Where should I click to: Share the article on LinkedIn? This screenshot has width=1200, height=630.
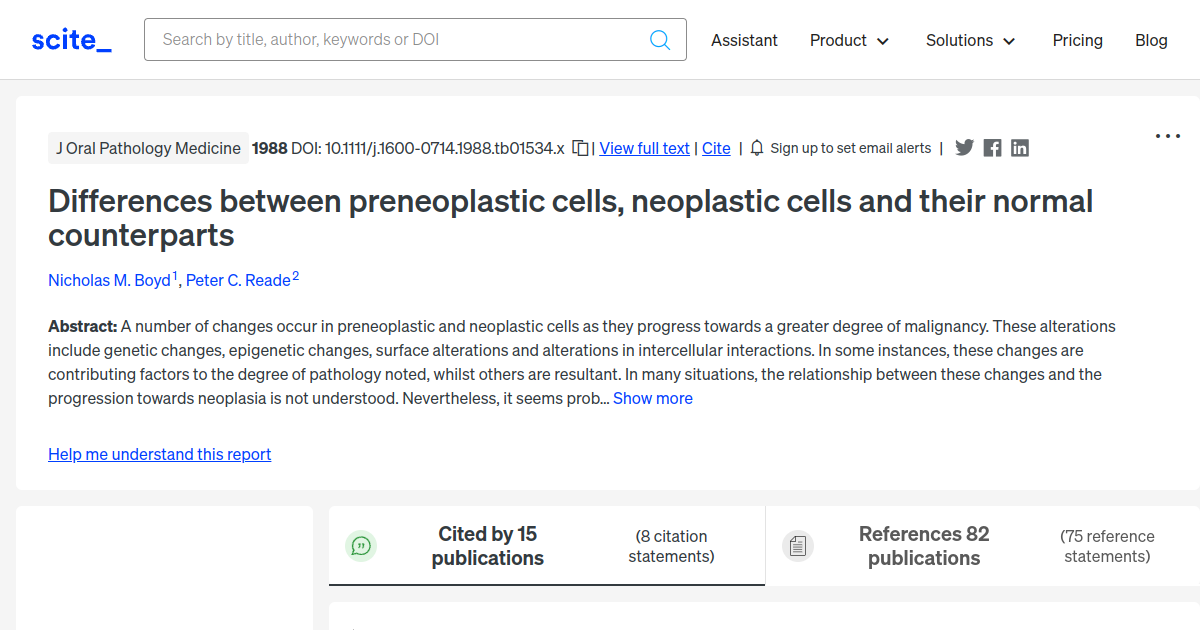[x=1020, y=147]
